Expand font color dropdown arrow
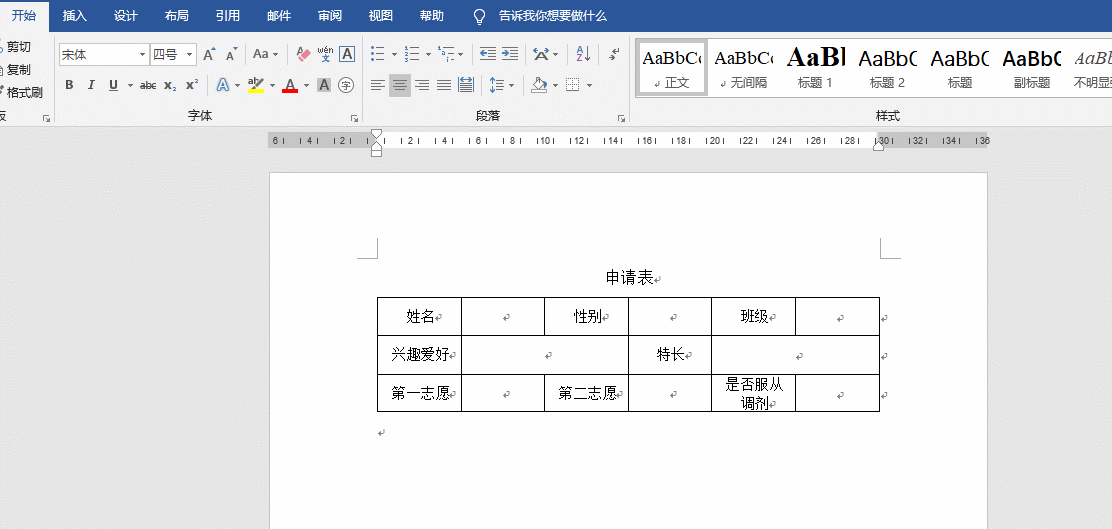This screenshot has height=529, width=1112. coord(306,85)
